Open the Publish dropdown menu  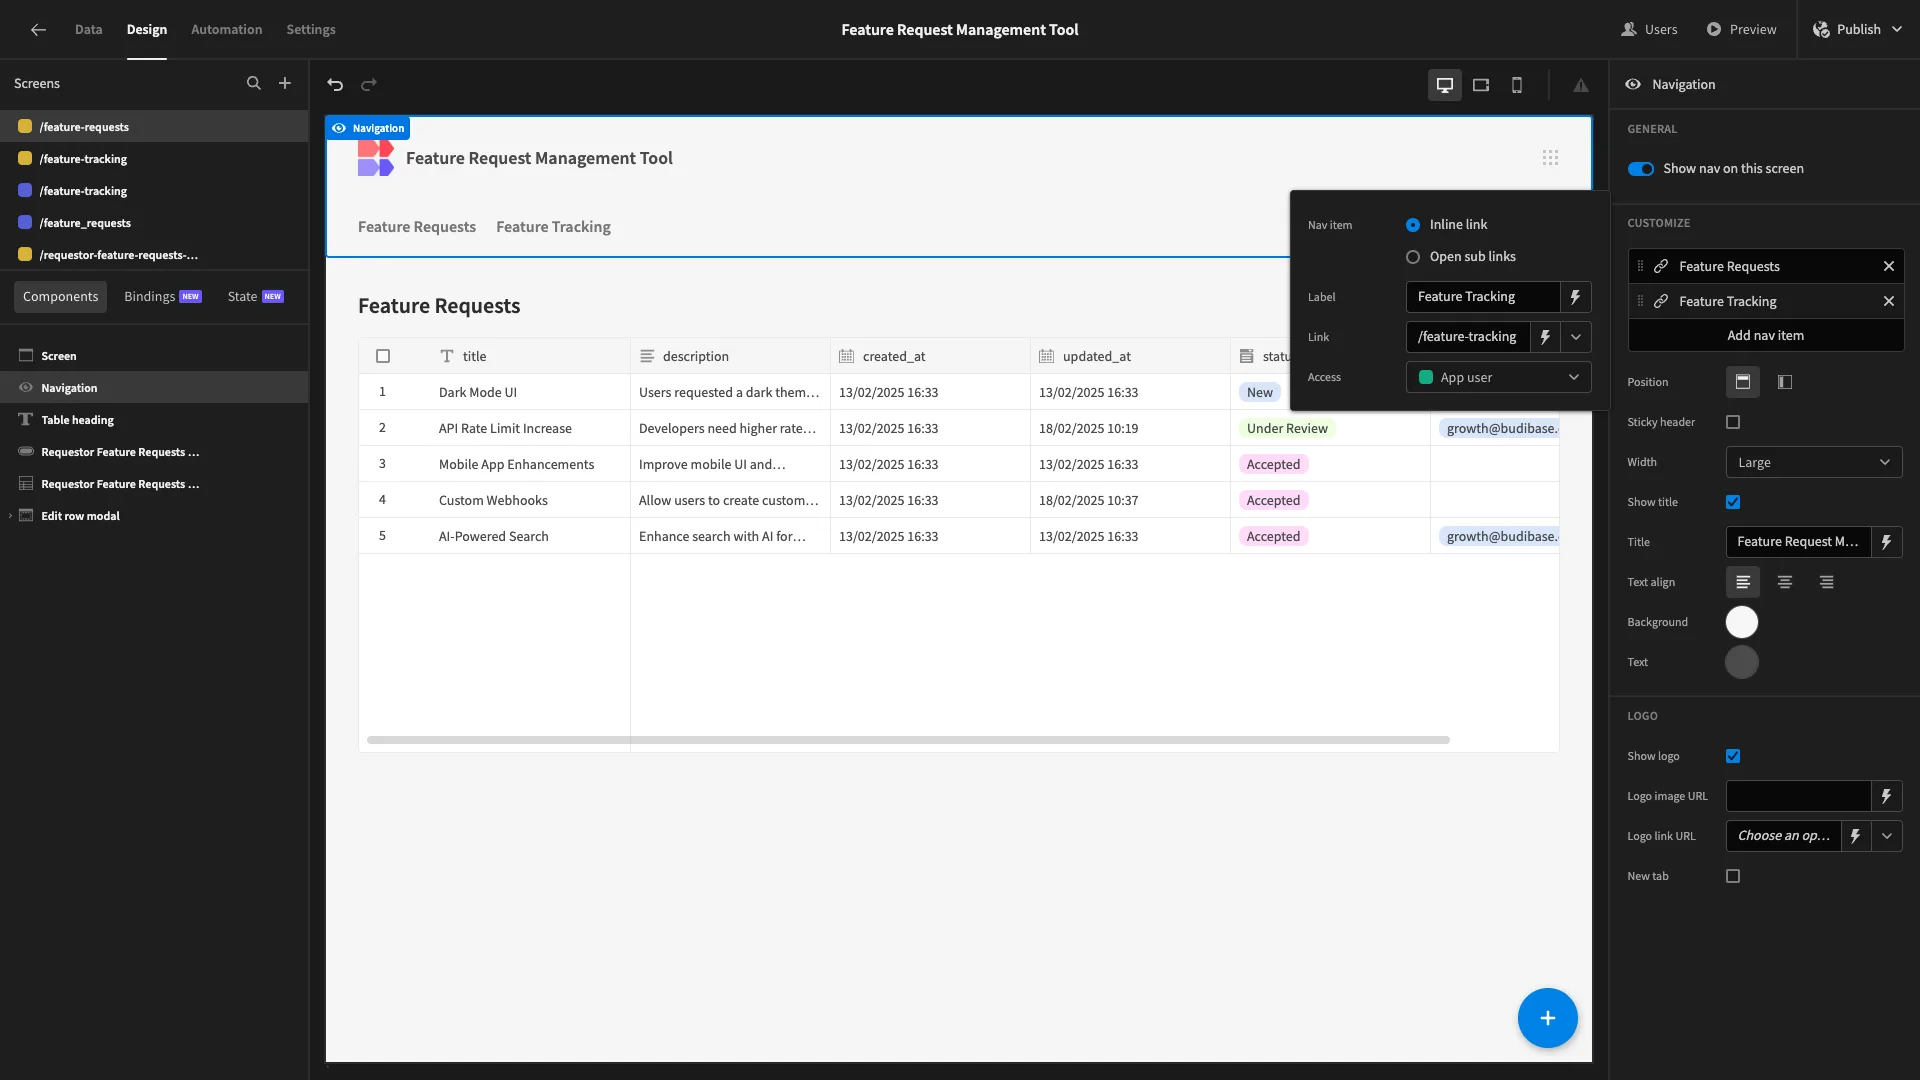point(1859,29)
